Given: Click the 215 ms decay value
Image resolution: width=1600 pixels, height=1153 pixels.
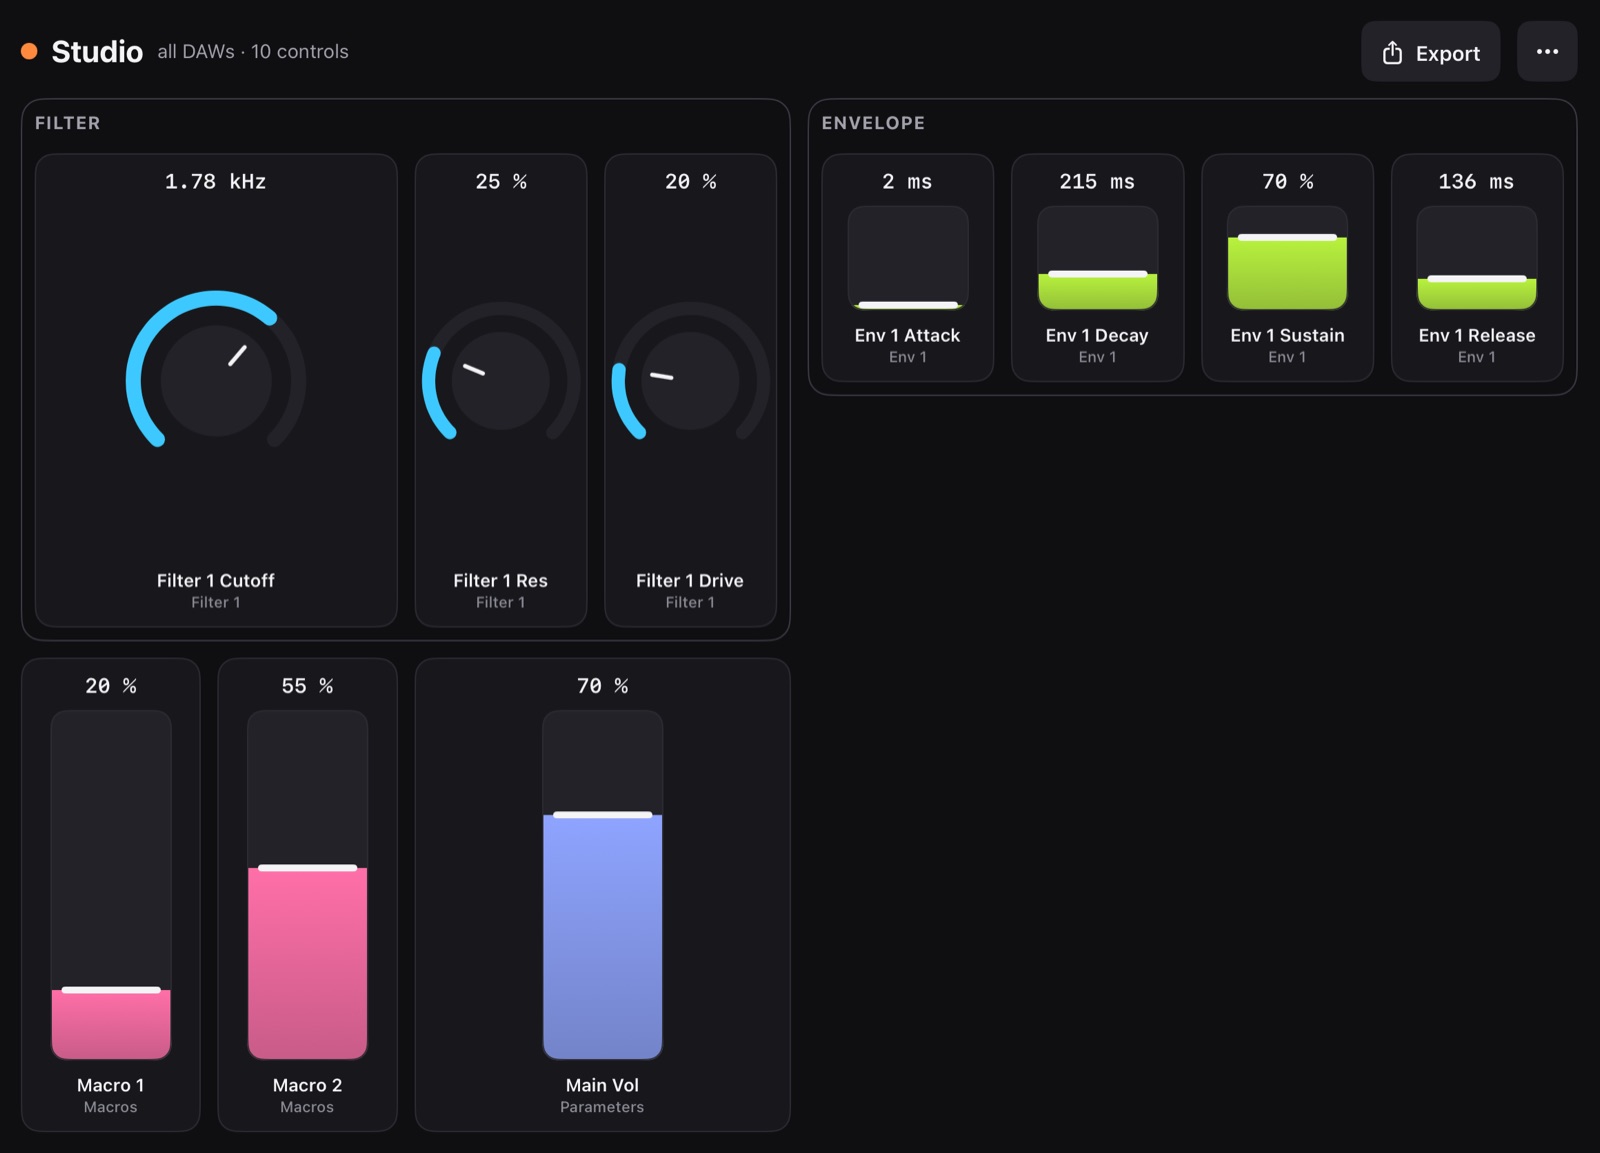Looking at the screenshot, I should click(1097, 182).
